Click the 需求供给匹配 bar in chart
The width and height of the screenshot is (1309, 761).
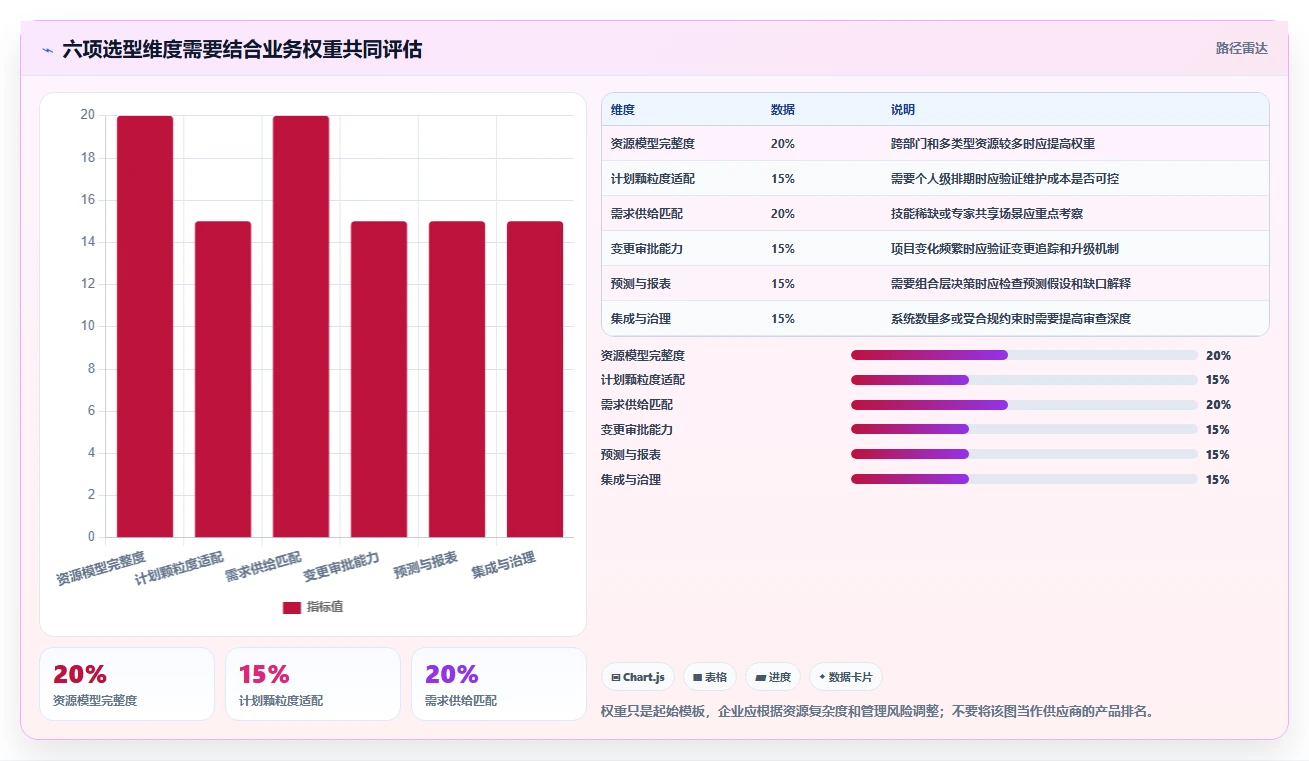pyautogui.click(x=301, y=326)
